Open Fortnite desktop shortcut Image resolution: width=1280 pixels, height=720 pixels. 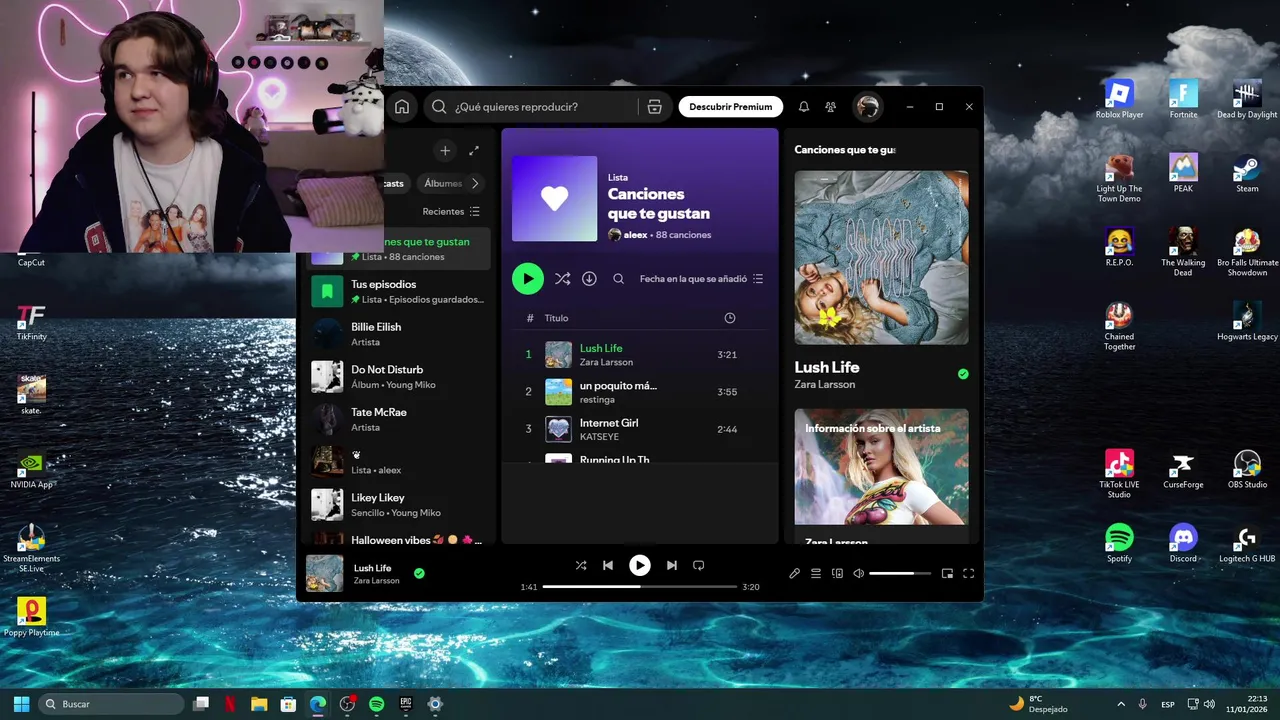click(1183, 100)
